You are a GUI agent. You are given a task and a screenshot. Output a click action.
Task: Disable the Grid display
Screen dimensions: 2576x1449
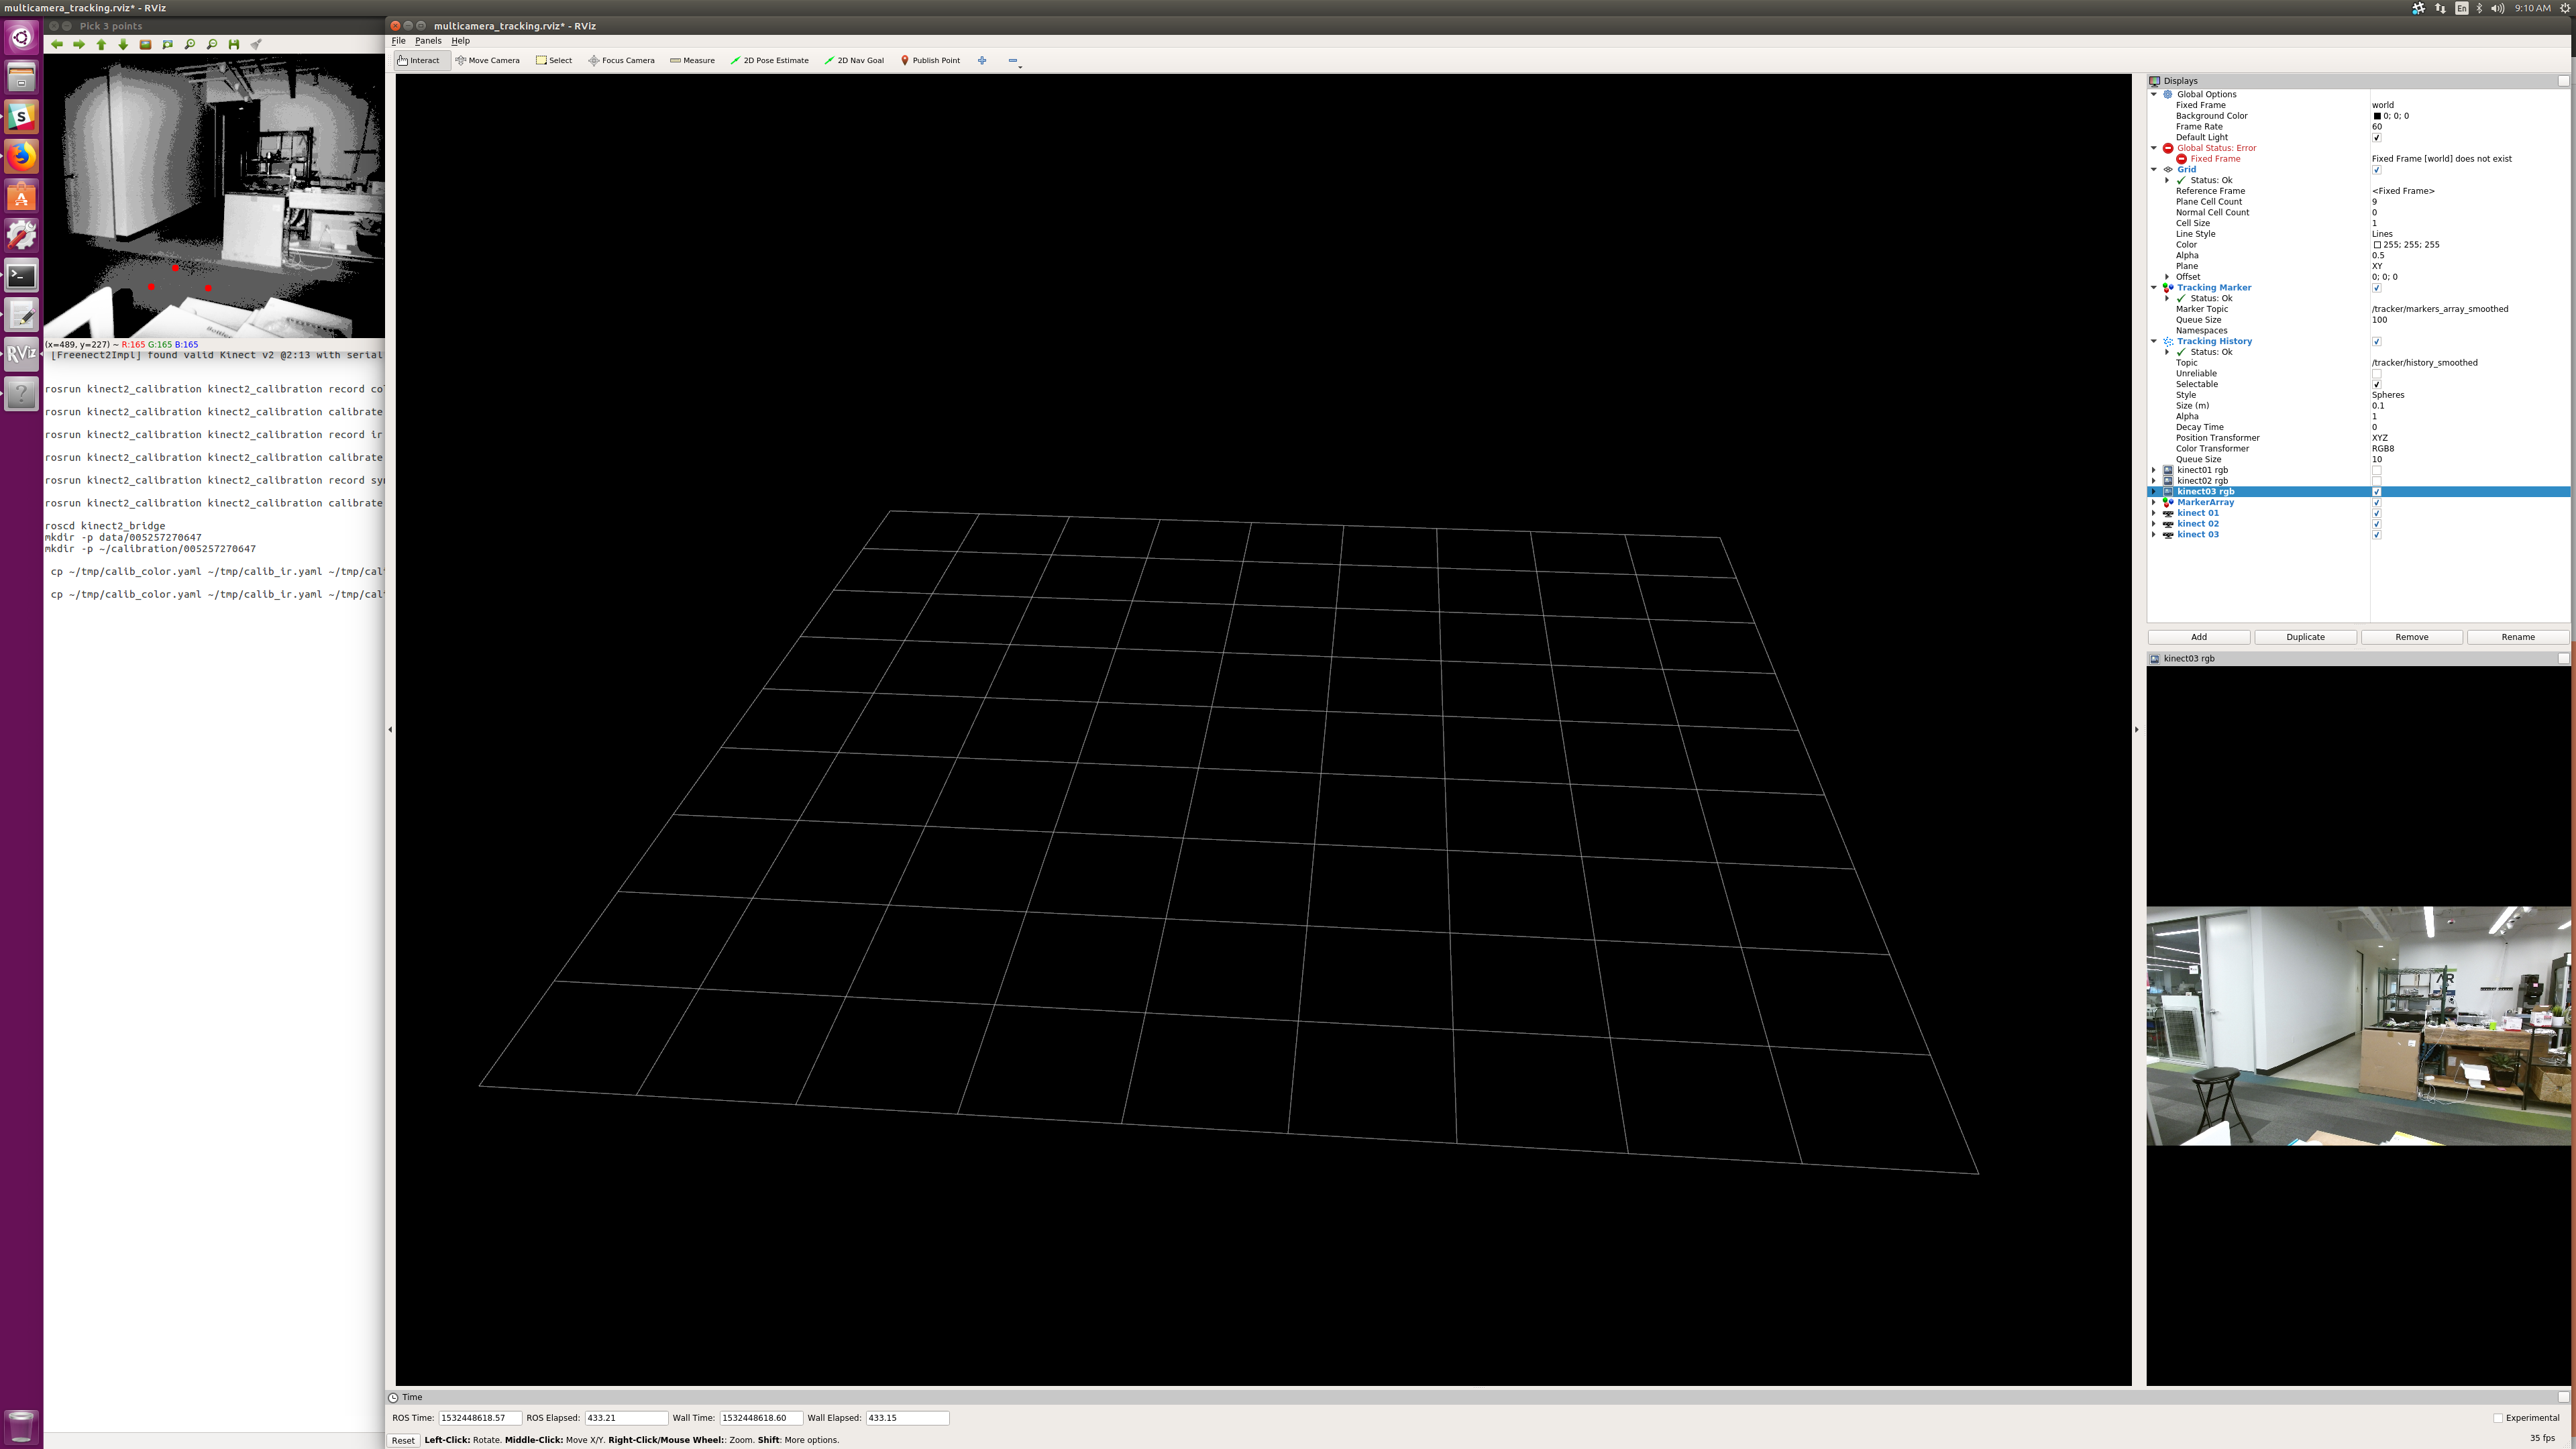[x=2377, y=169]
